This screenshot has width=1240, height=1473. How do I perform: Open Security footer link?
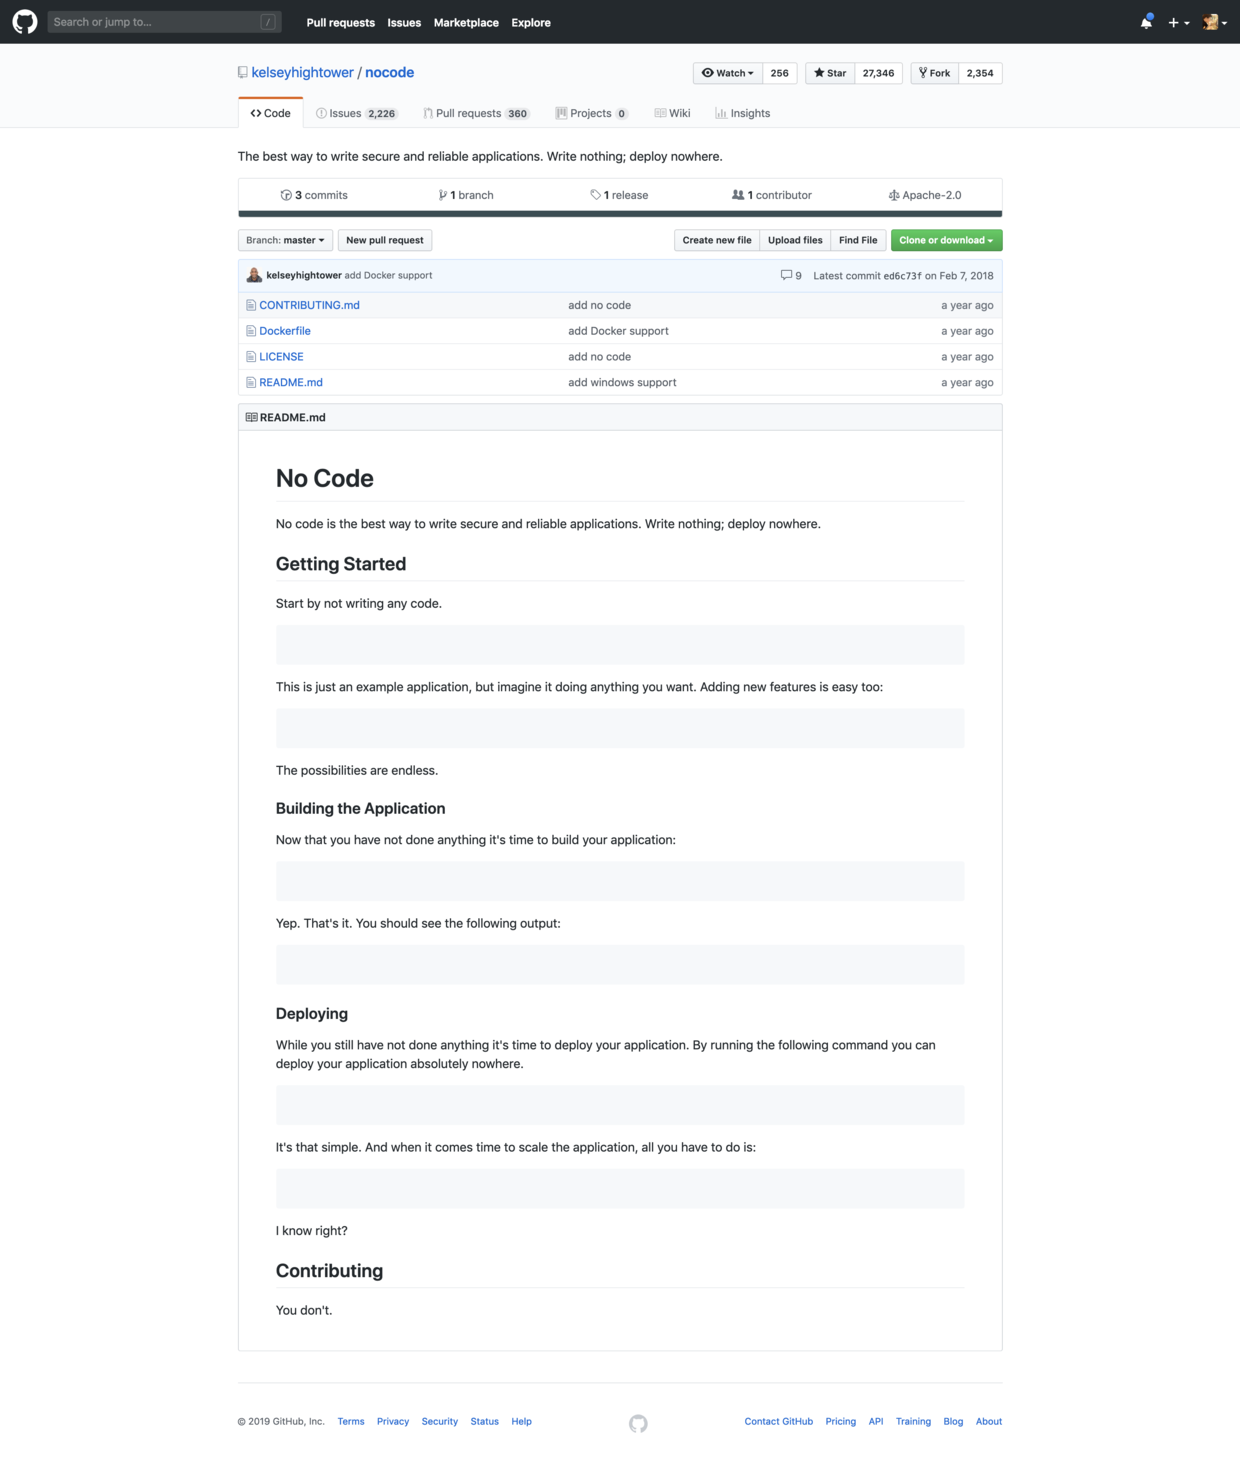(440, 1421)
